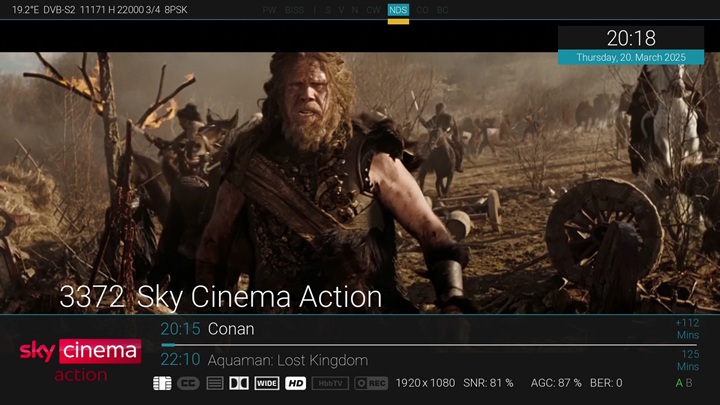720x405 pixels.
Task: Click the 125 Mins duration label
Action: 688,360
